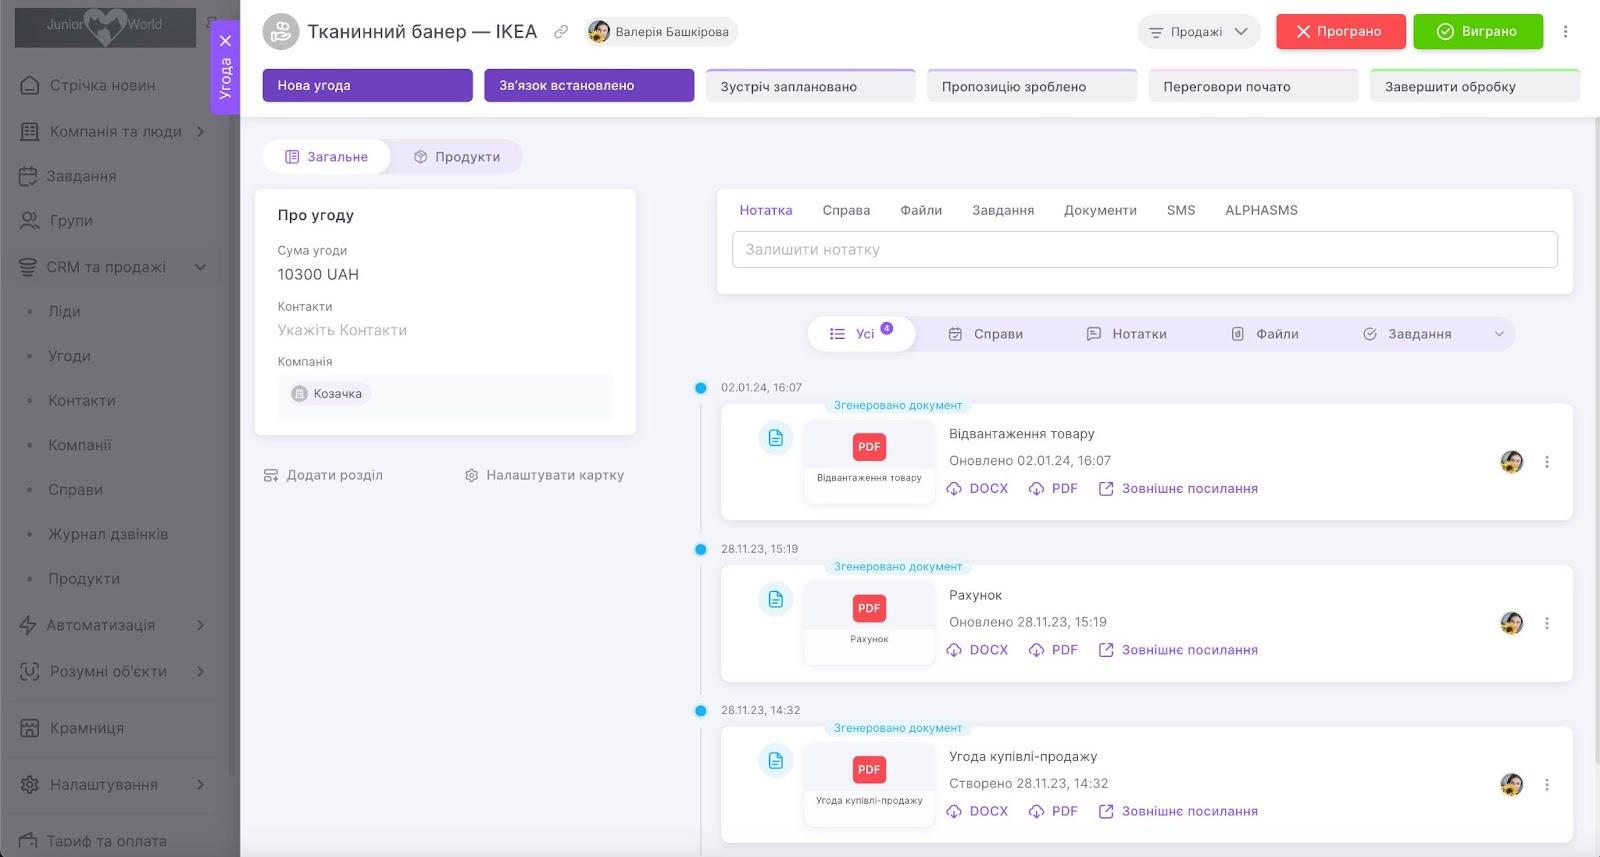1600x857 pixels.
Task: Open the Відвантаження товару PDF thumbnail
Action: pyautogui.click(x=869, y=460)
